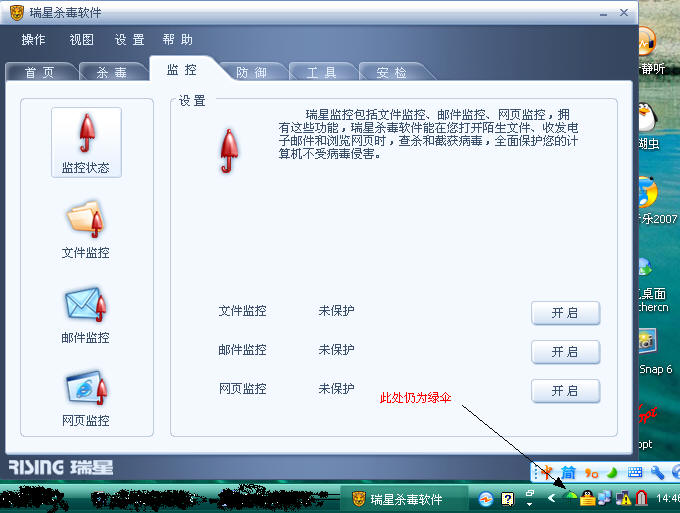Open the penguin desktop icon
The width and height of the screenshot is (680, 513).
pos(648,117)
